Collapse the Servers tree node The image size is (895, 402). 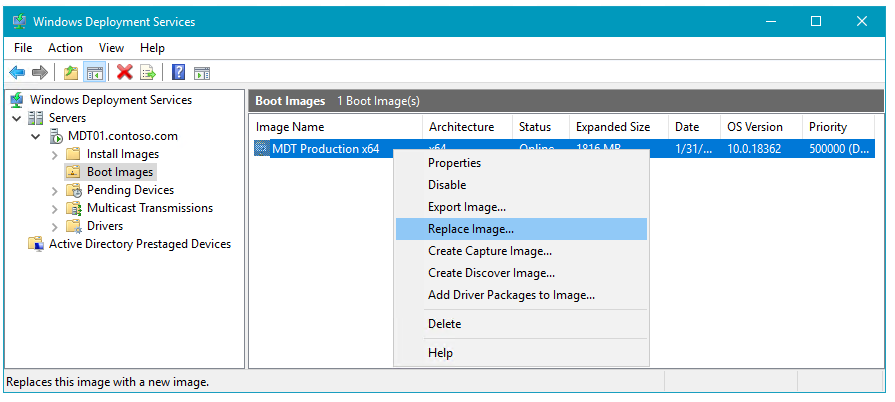[17, 118]
